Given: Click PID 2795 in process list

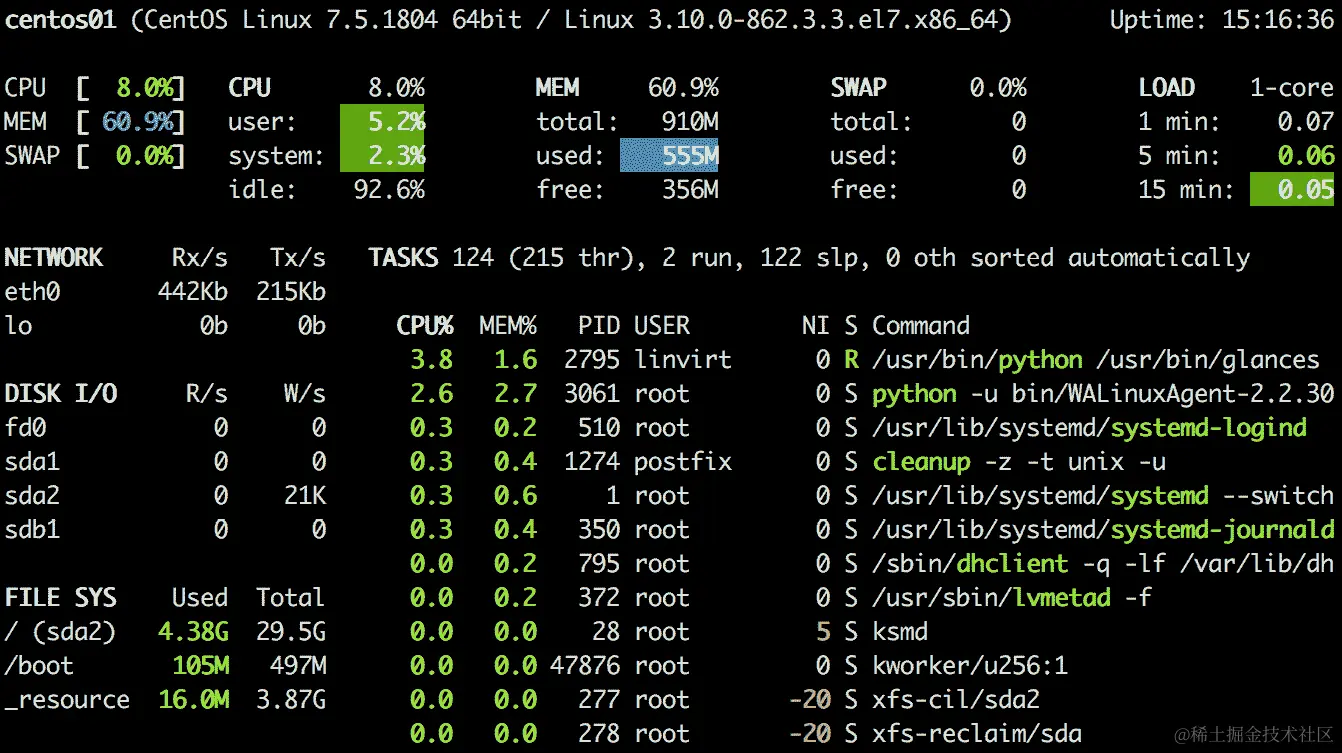Looking at the screenshot, I should click(x=592, y=360).
